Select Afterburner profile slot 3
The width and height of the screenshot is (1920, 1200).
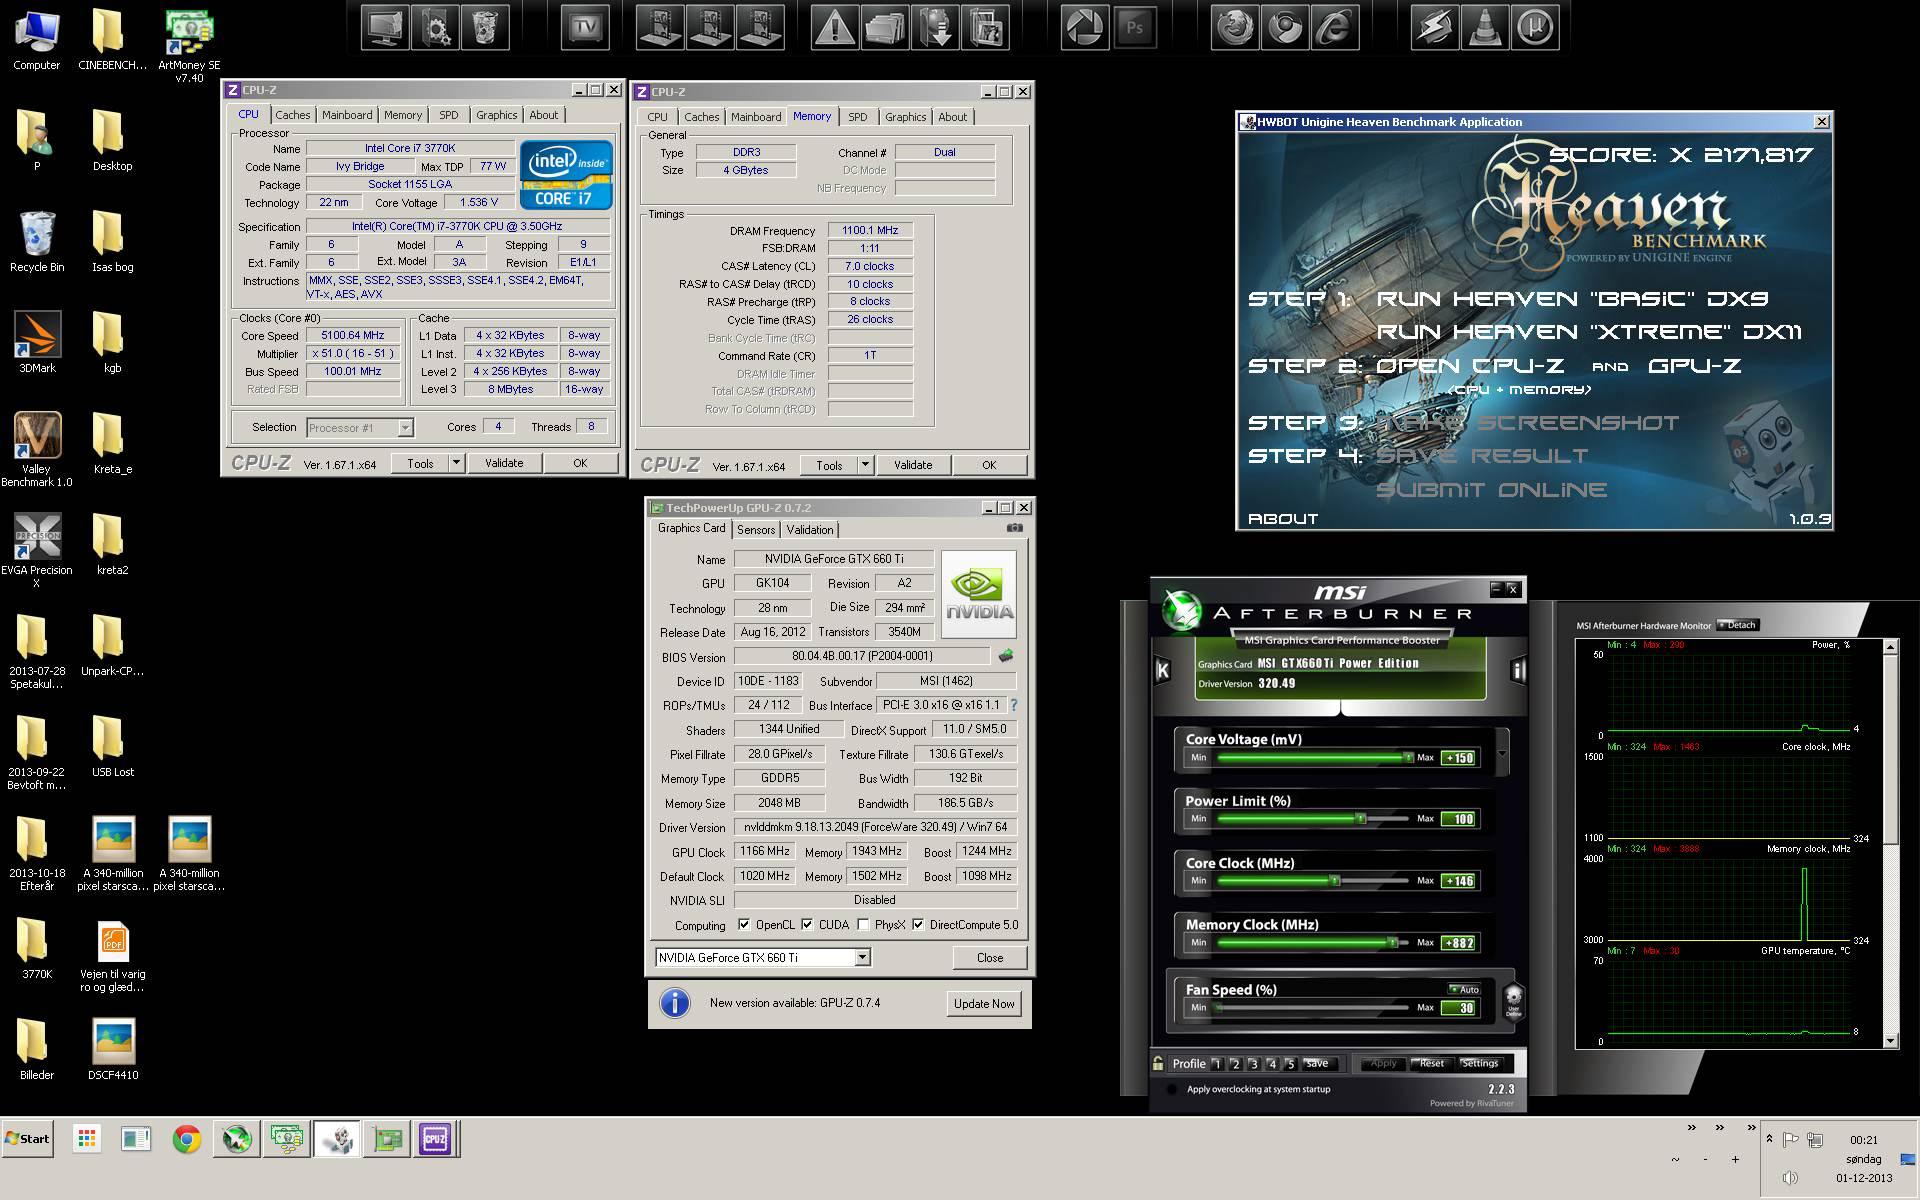click(x=1253, y=1063)
